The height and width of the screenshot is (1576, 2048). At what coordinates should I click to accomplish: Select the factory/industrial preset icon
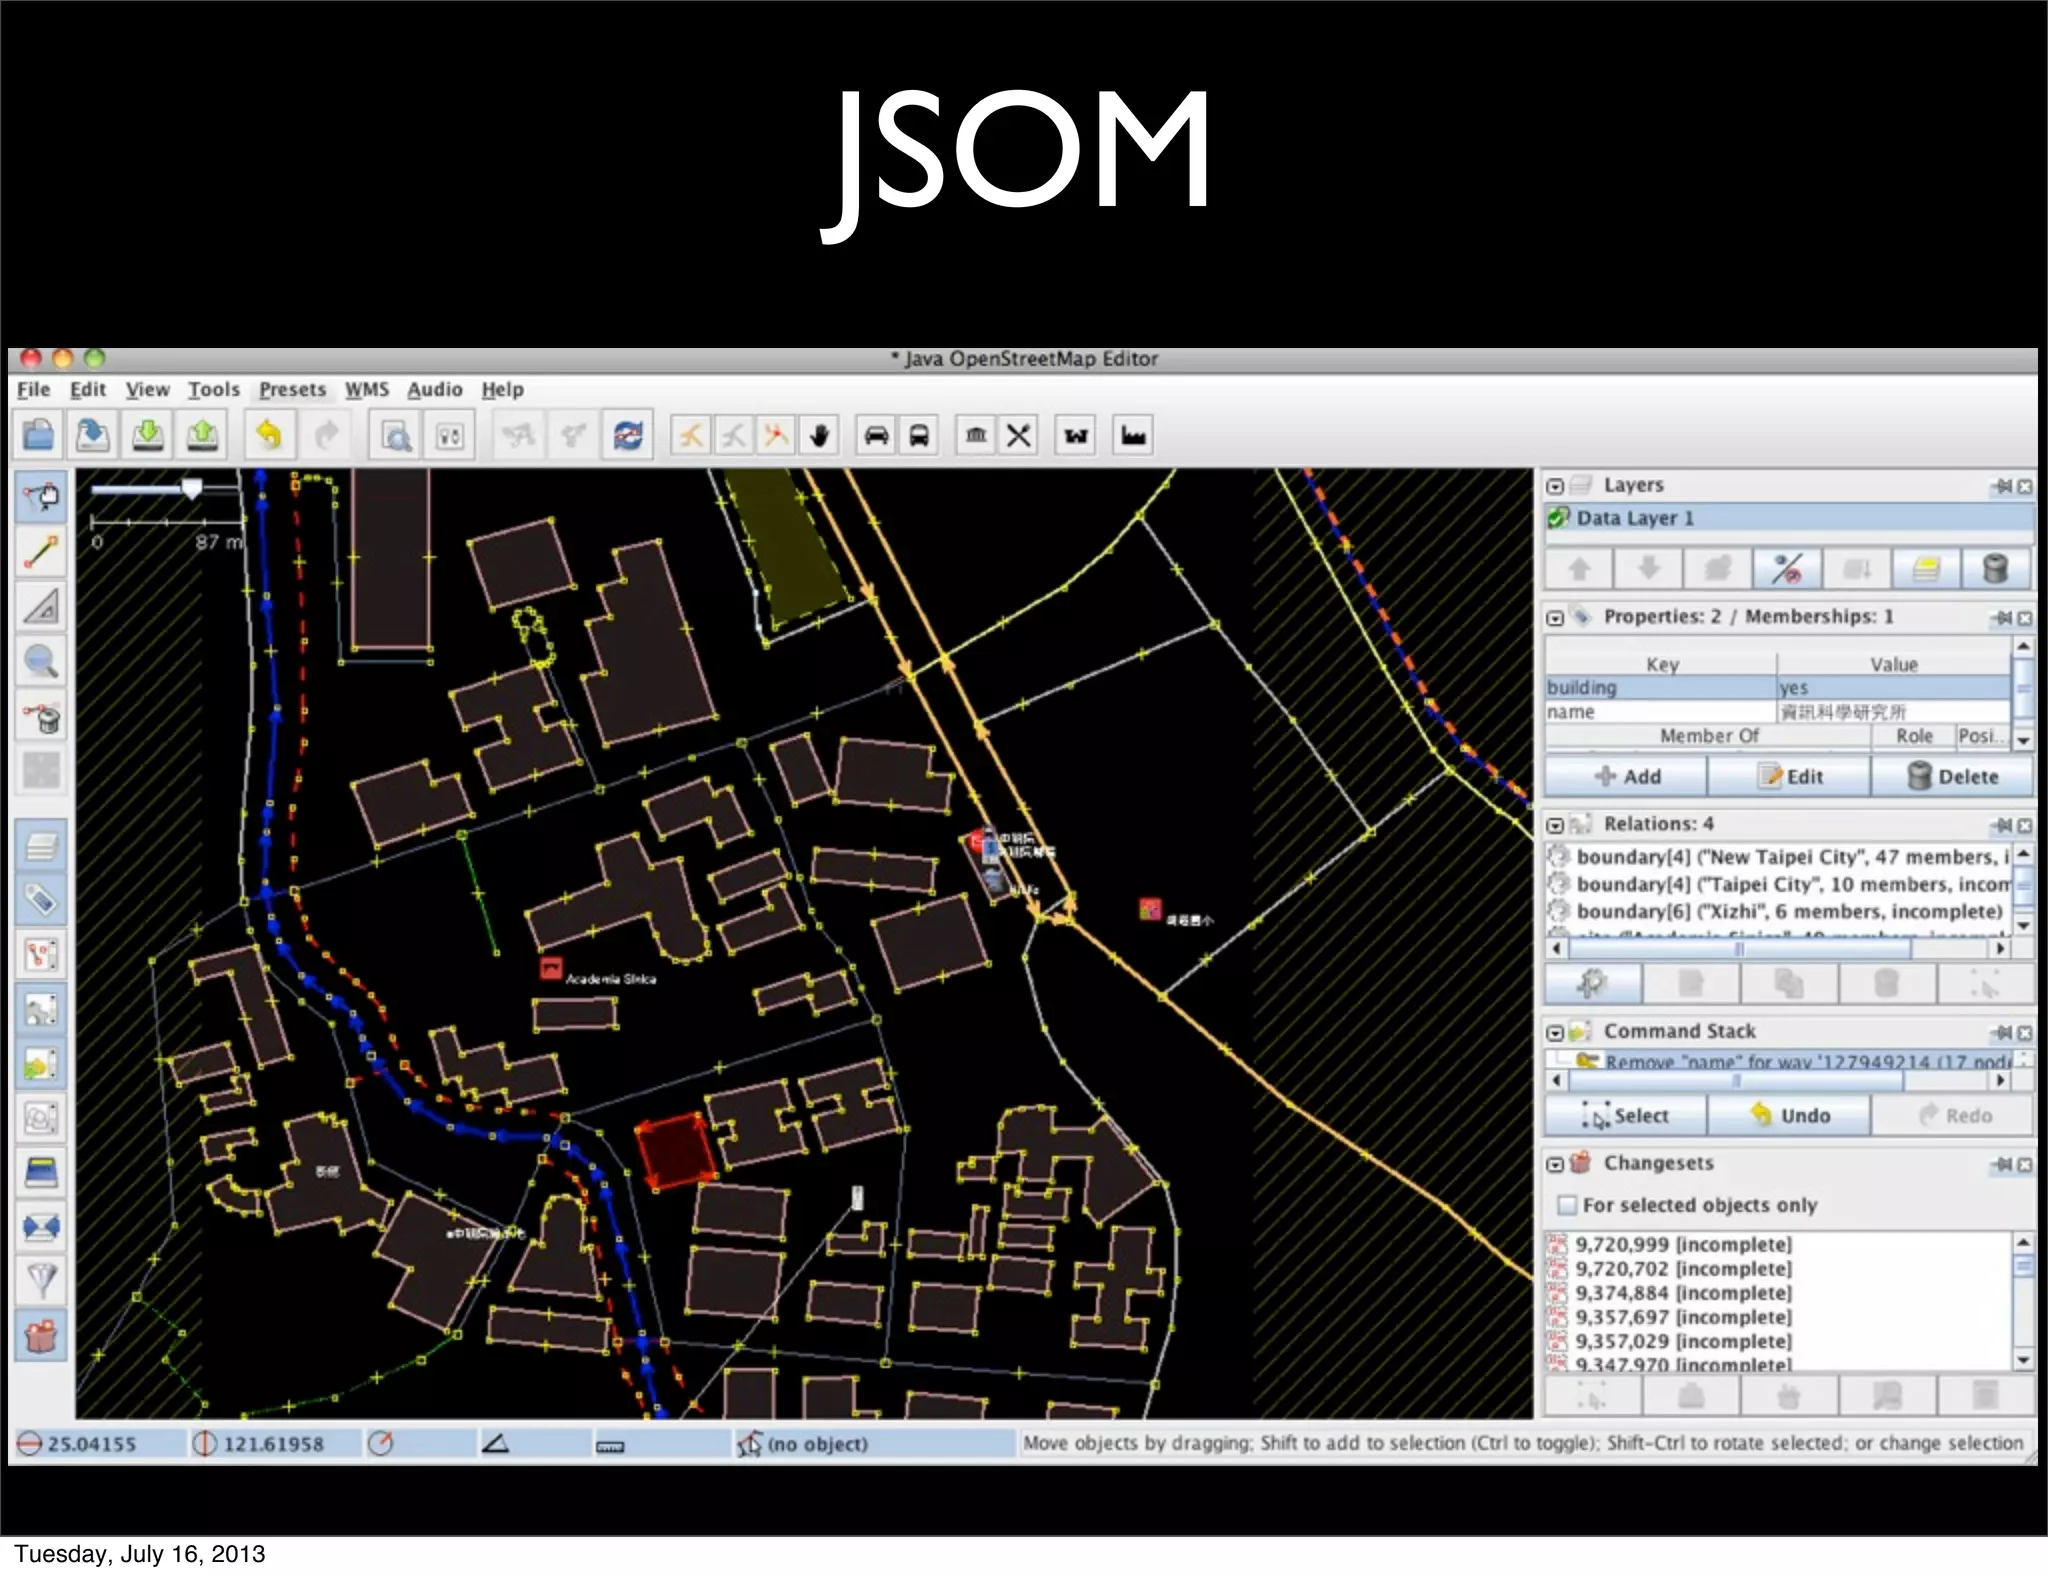(x=1134, y=435)
